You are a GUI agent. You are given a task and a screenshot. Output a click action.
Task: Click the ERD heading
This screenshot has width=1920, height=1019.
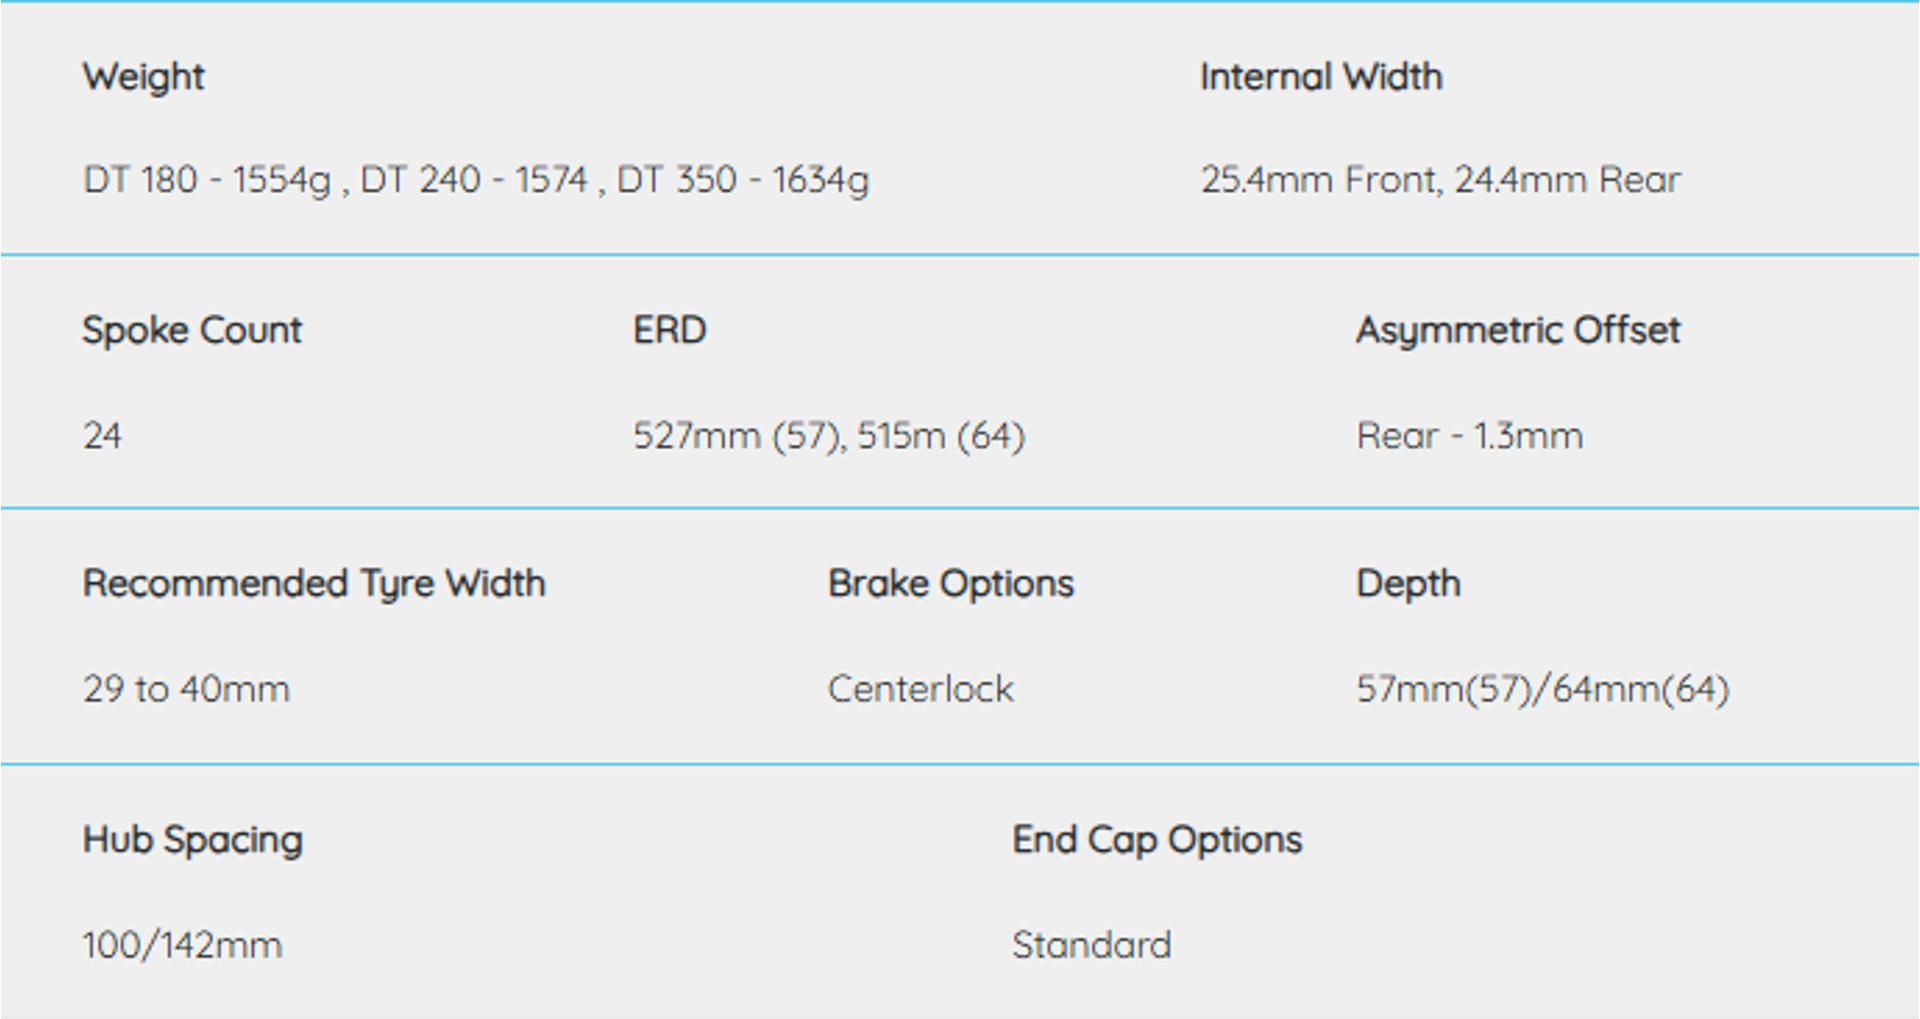(669, 330)
